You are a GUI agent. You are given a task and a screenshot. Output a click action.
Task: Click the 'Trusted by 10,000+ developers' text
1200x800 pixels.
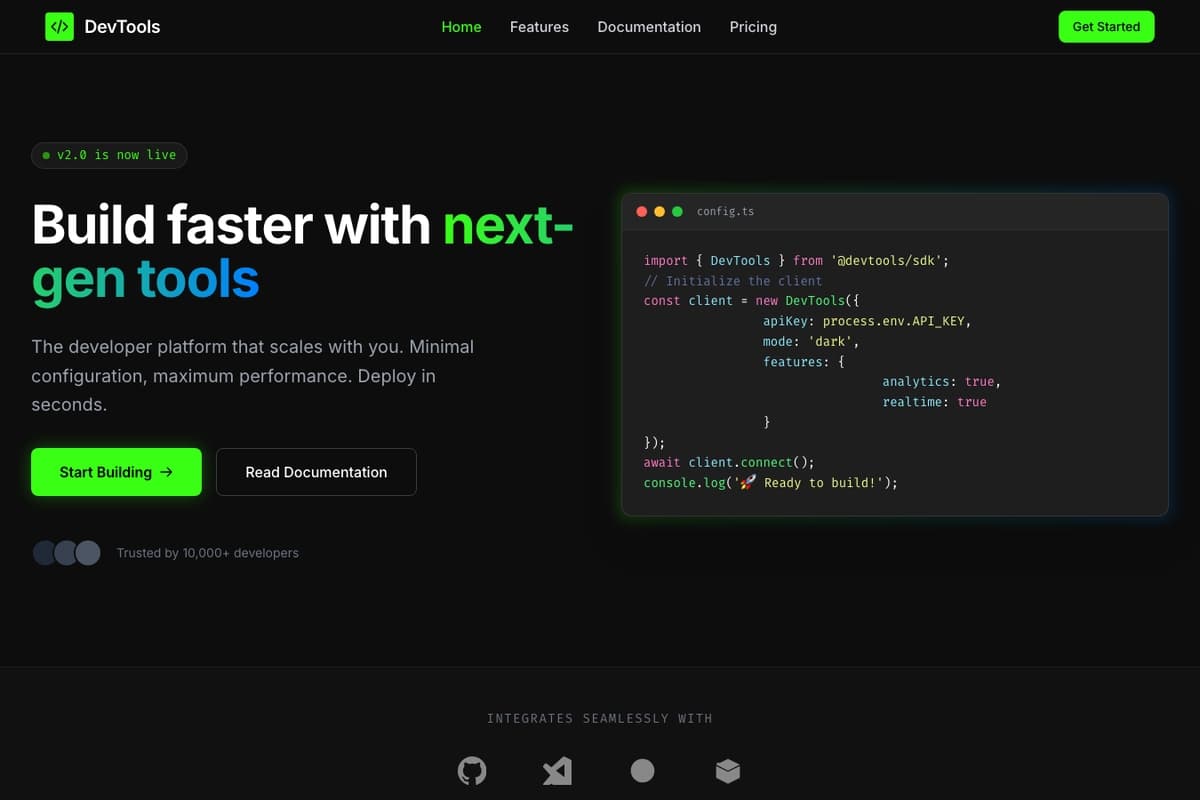[207, 552]
